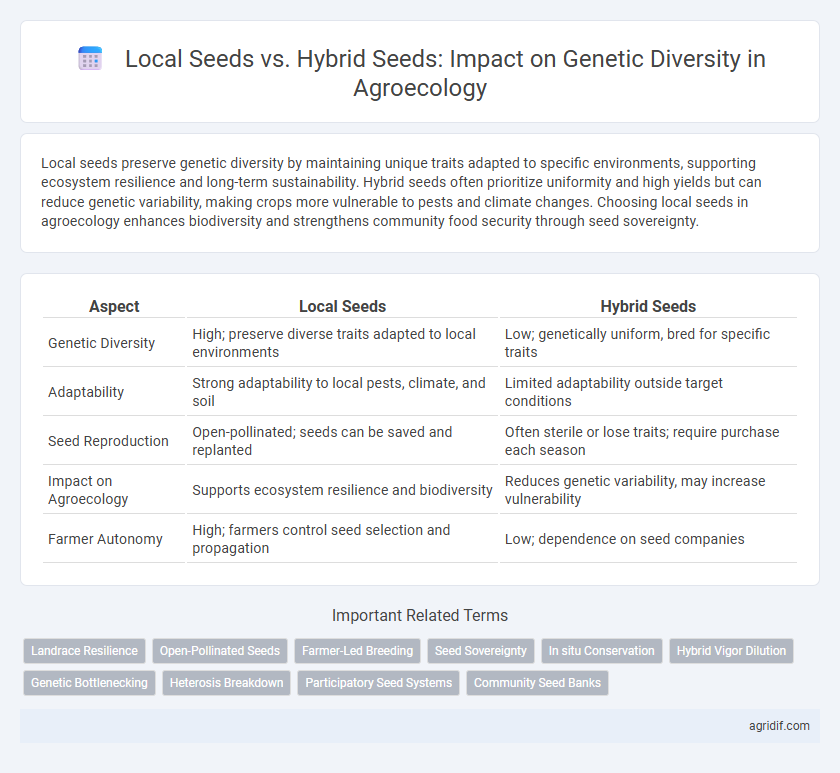Viewport: 840px width, 773px height.
Task: Open the Heterosis Breakdown tag
Action: click(x=226, y=682)
